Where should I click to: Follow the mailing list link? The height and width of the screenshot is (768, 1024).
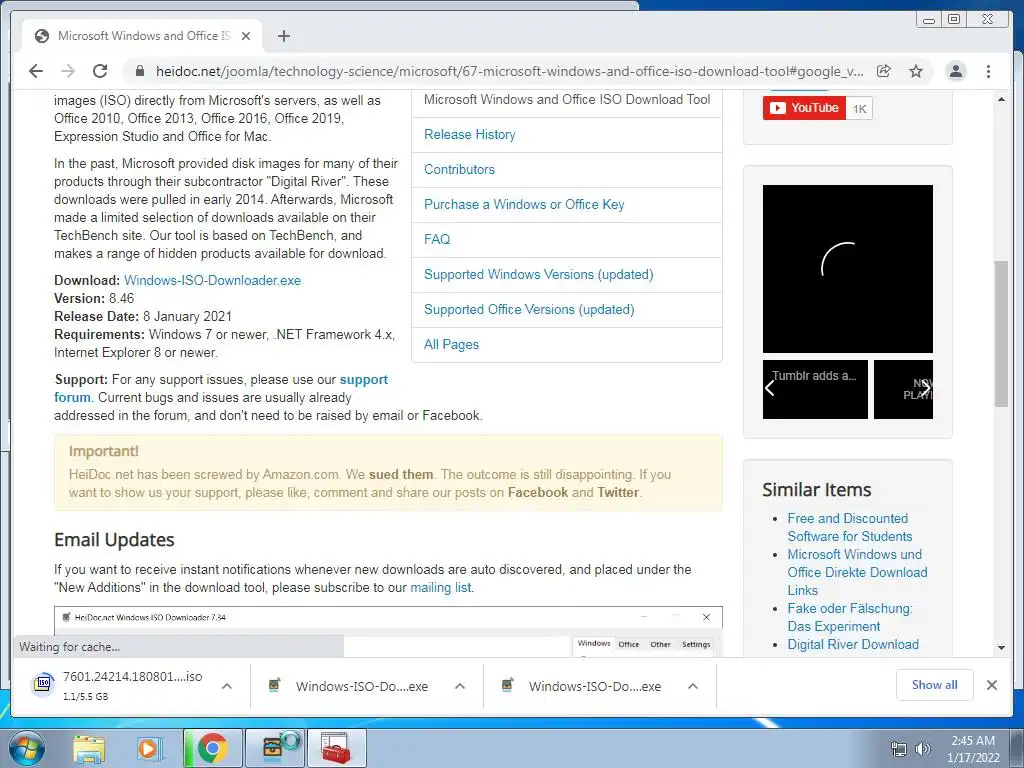click(441, 587)
